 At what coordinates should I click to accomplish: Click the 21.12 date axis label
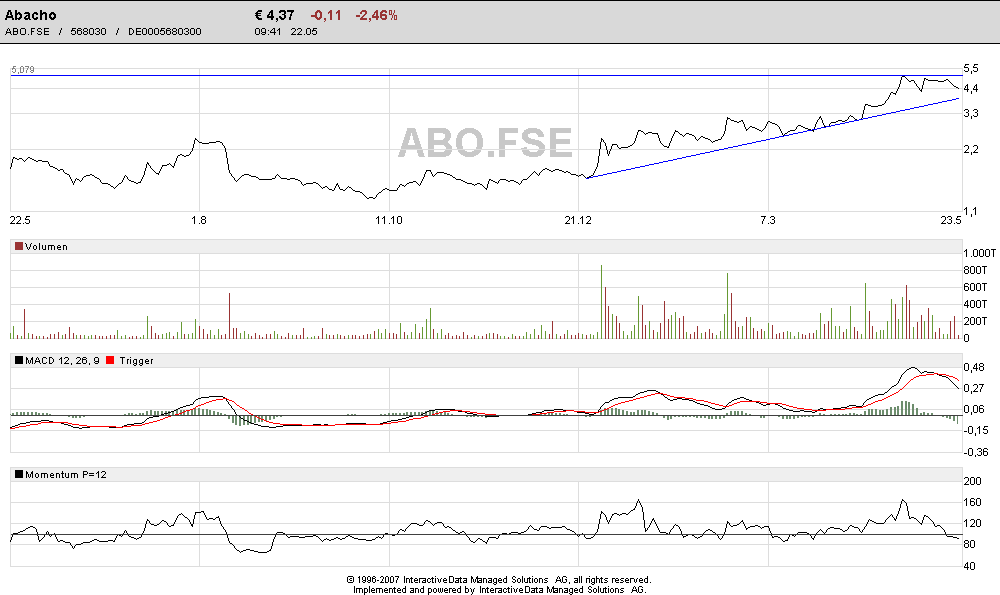point(577,220)
